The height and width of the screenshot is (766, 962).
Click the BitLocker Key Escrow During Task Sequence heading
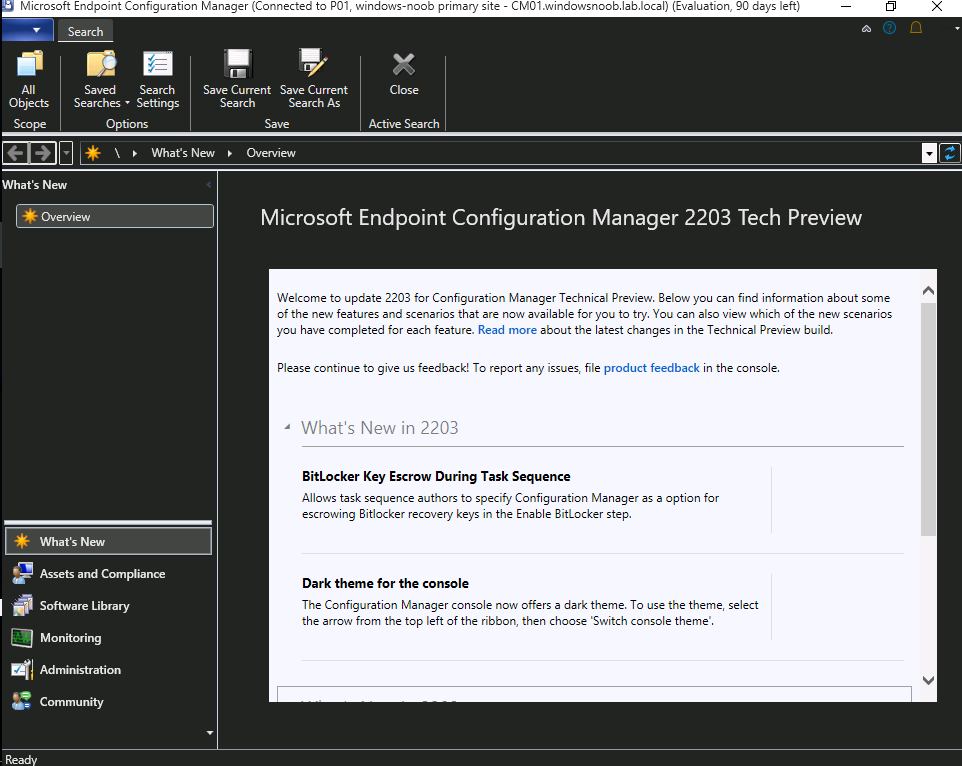[x=436, y=477]
